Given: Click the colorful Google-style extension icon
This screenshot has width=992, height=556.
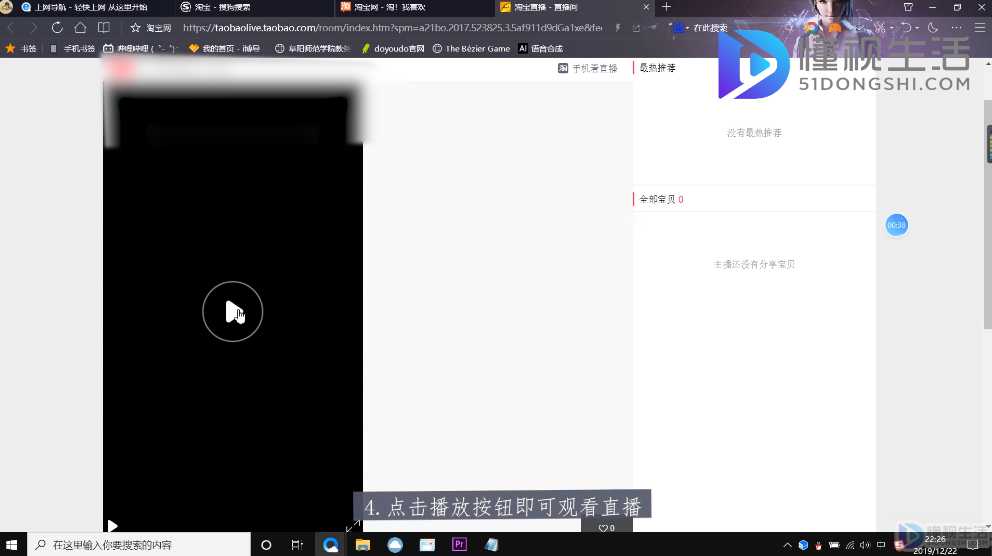Looking at the screenshot, I should (x=810, y=28).
